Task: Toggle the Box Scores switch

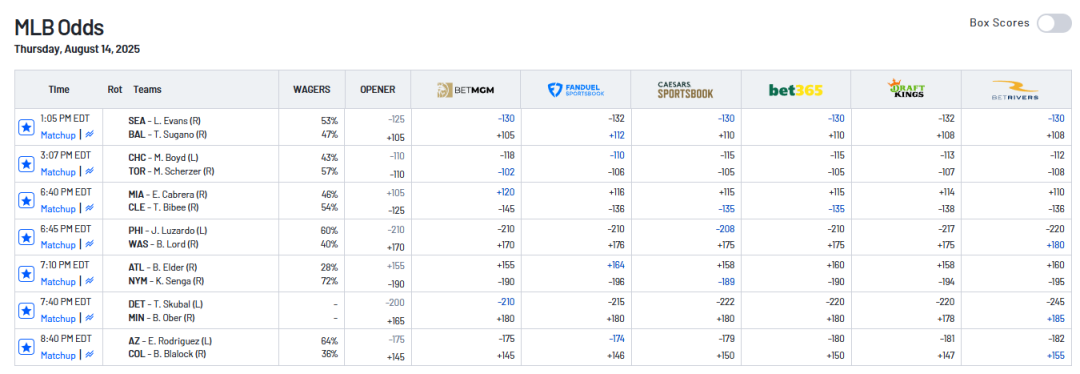Action: point(1054,23)
